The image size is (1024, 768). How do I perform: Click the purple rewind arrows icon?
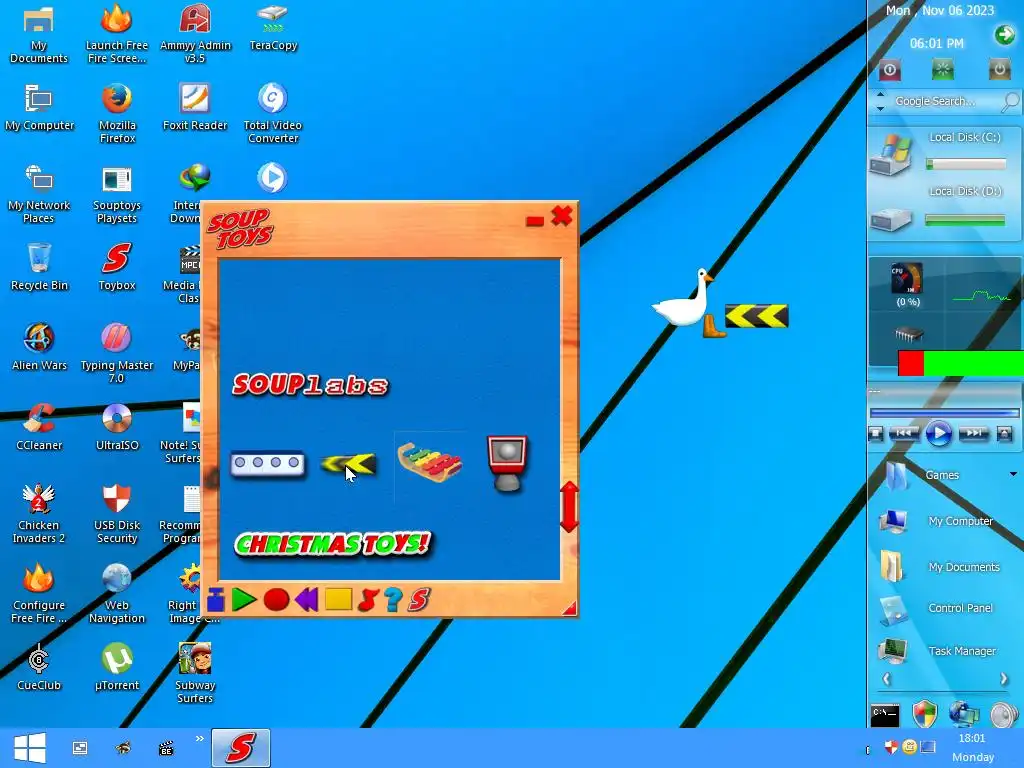[306, 600]
